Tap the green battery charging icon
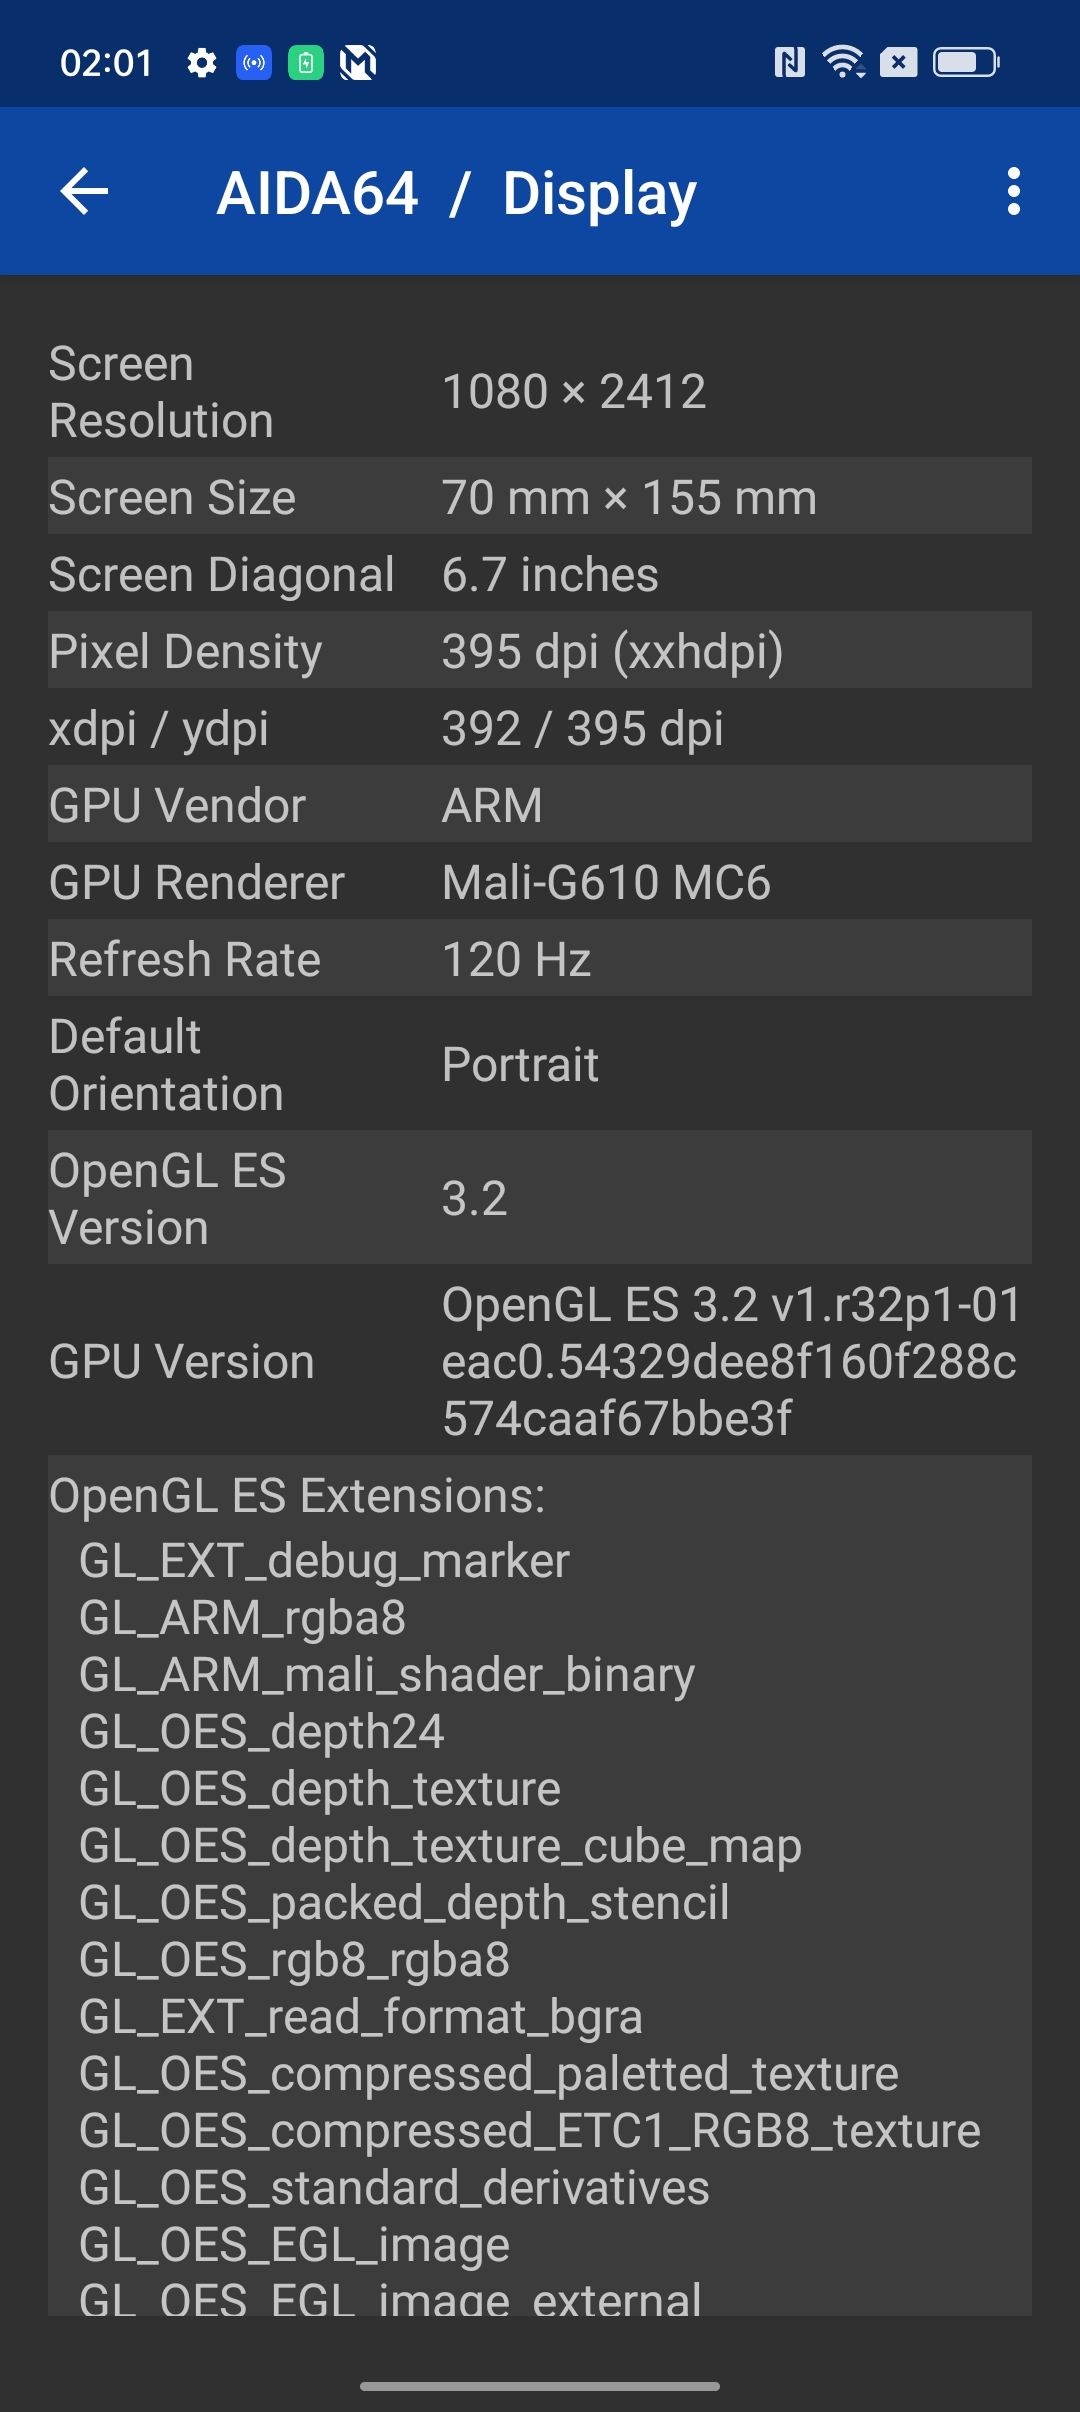Screen dimensions: 1080x2412 click(306, 63)
